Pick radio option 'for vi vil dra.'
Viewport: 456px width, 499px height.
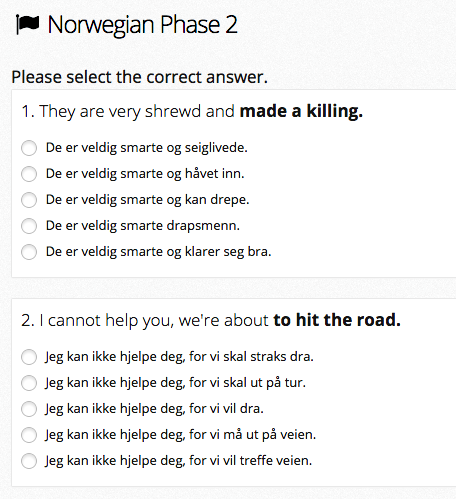tap(29, 409)
